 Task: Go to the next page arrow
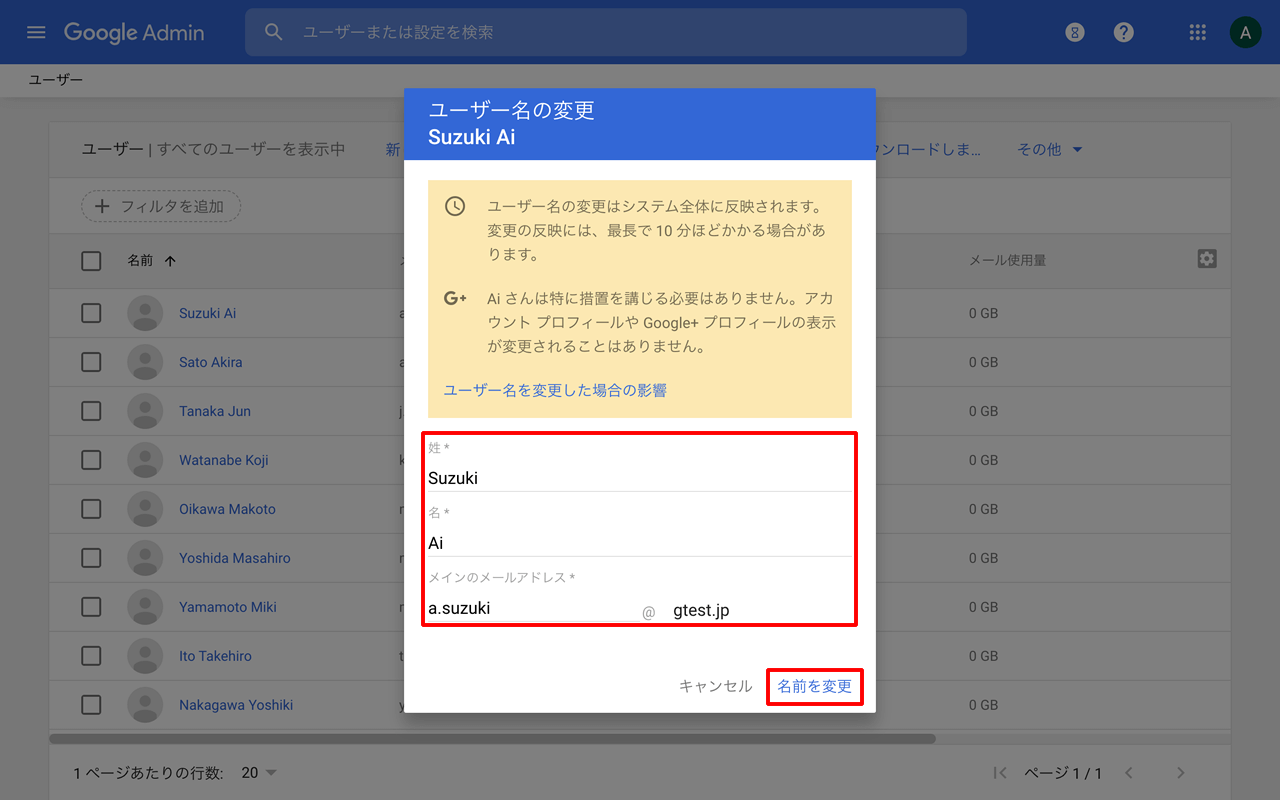point(1181,773)
